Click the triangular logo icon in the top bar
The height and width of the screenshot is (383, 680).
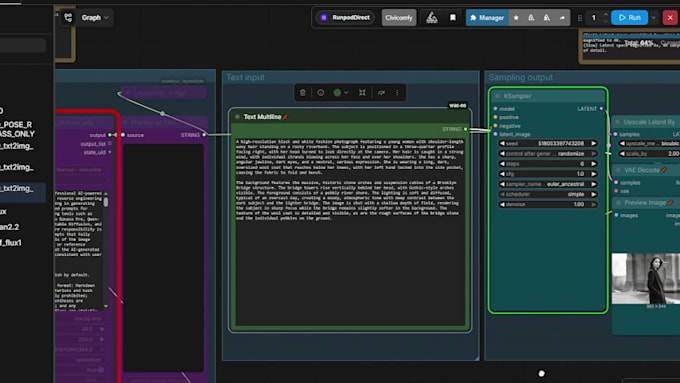pos(432,18)
